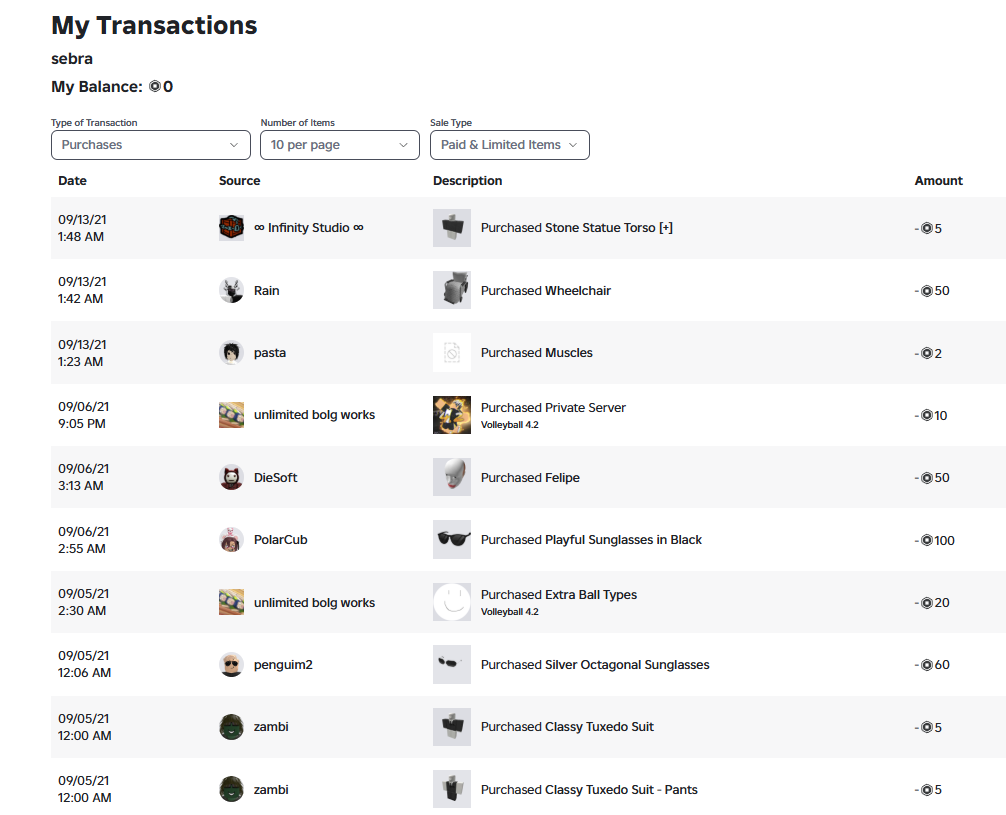Image resolution: width=1006 pixels, height=815 pixels.
Task: Click the zambi source for Classy Tuxedo Suit
Action: tap(271, 727)
